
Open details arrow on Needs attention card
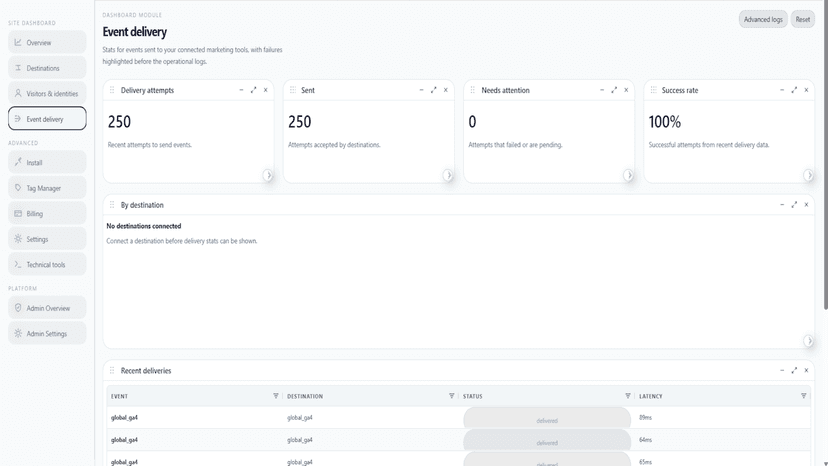[x=628, y=175]
